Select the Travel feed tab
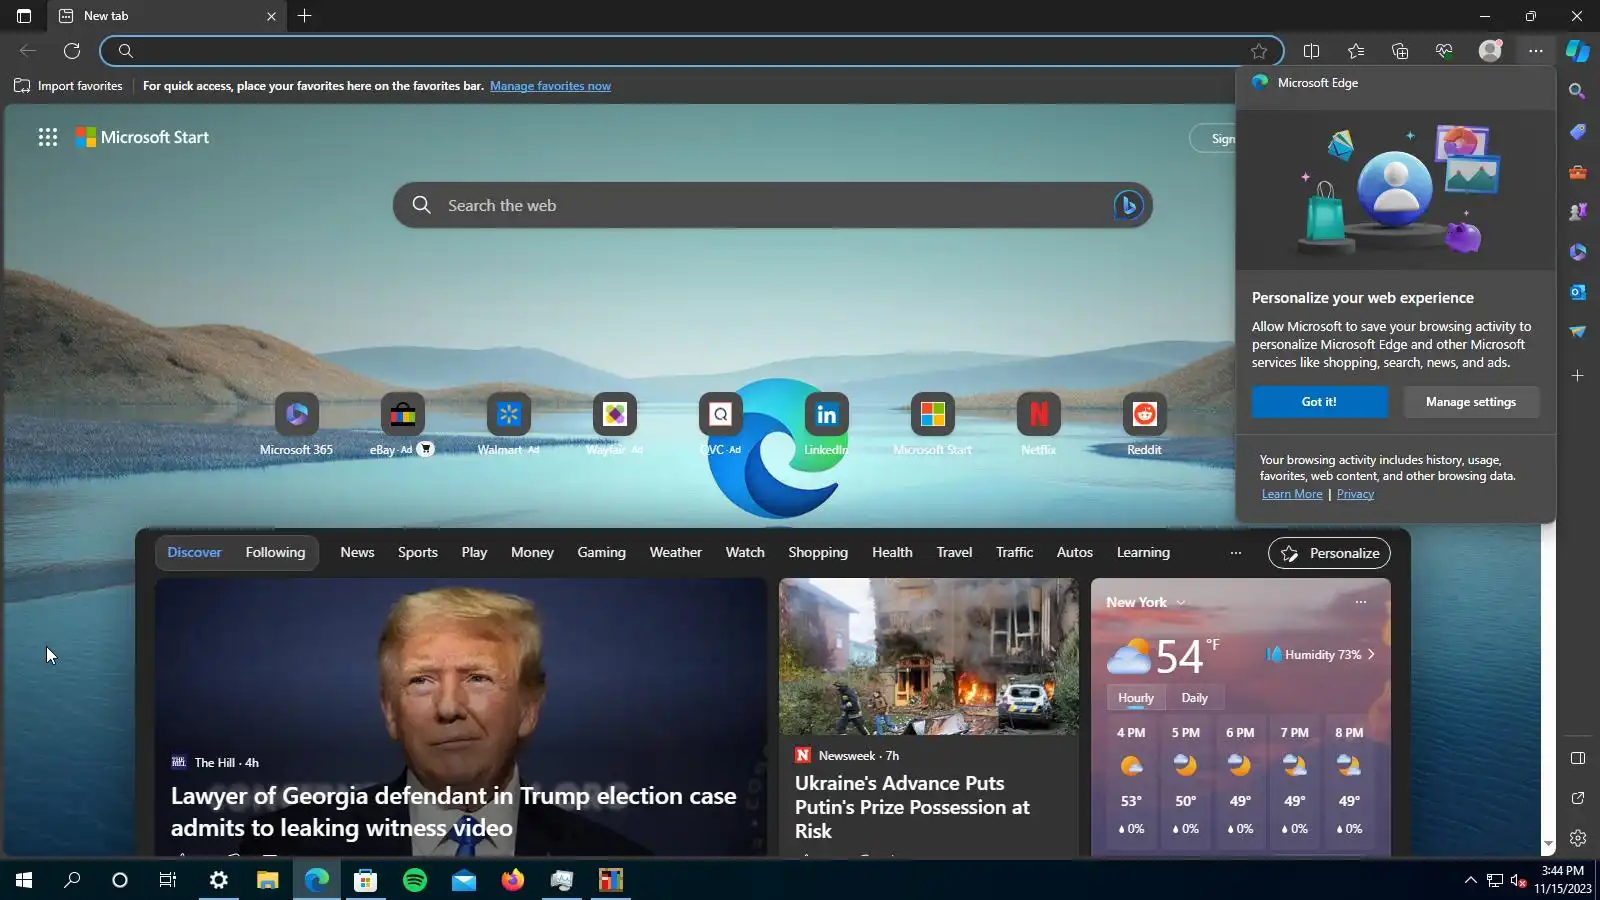This screenshot has height=900, width=1600. coord(954,552)
